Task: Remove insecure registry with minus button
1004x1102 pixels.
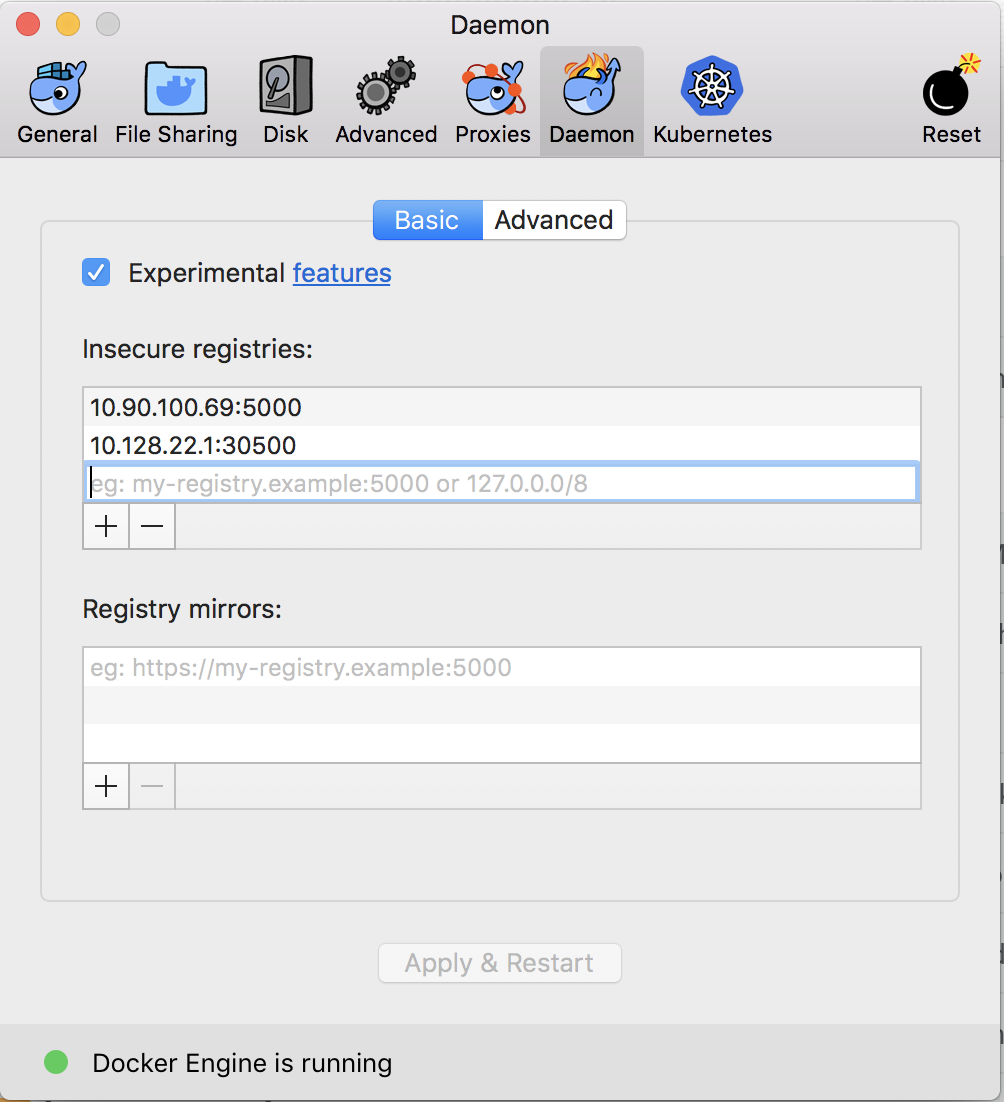Action: click(x=152, y=526)
